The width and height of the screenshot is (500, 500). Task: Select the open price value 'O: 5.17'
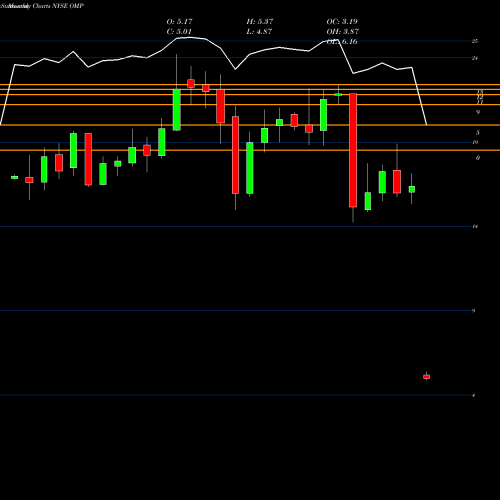(180, 22)
